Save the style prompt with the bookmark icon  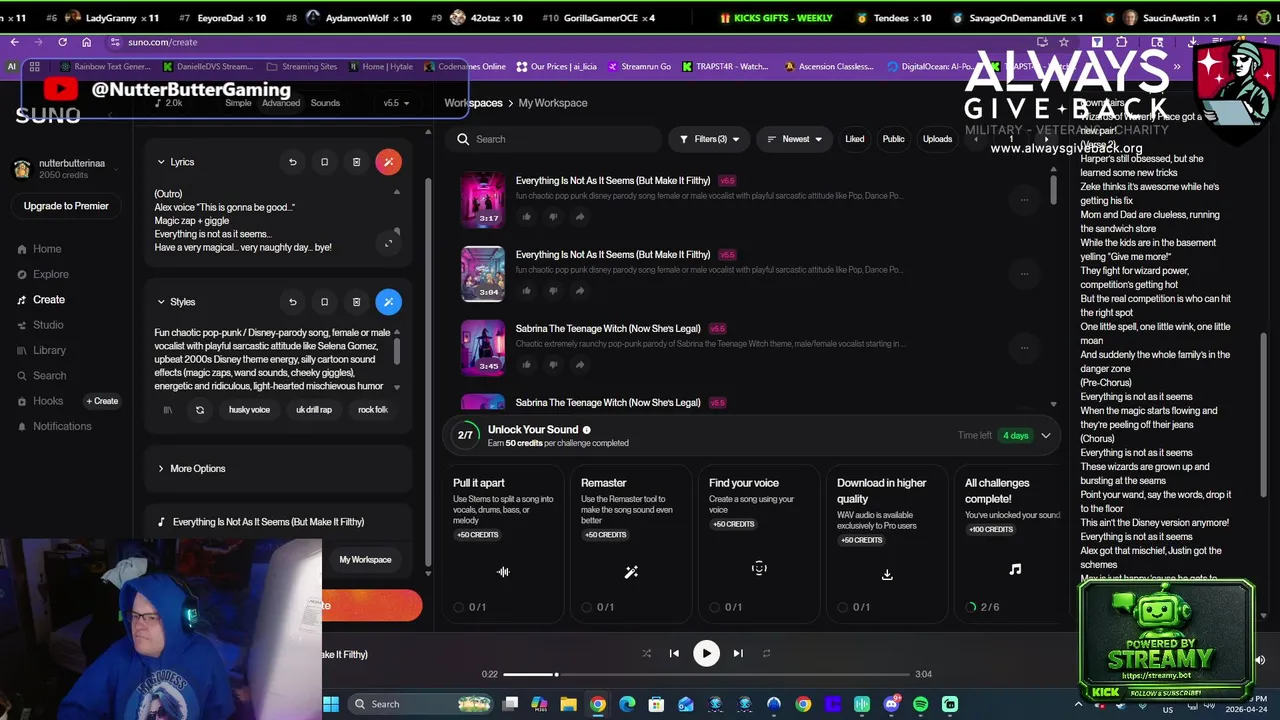(x=324, y=302)
